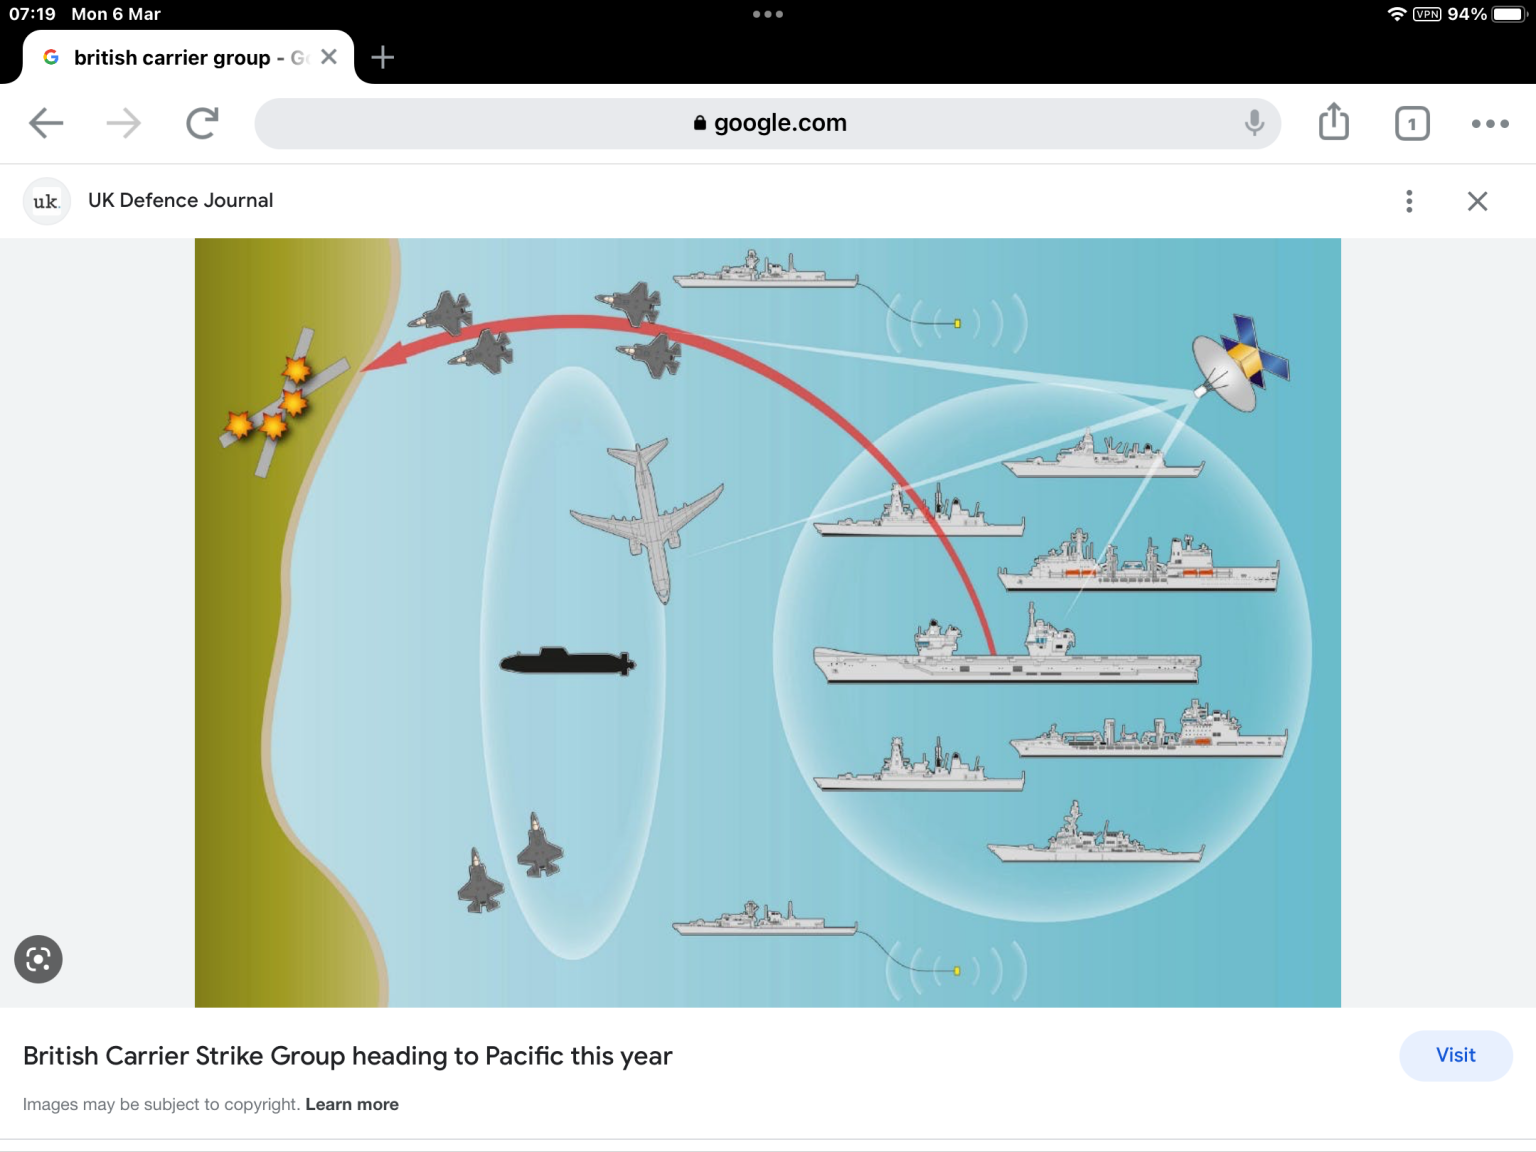This screenshot has height=1152, width=1536.
Task: Tap the Google Lens search icon
Action: (x=38, y=959)
